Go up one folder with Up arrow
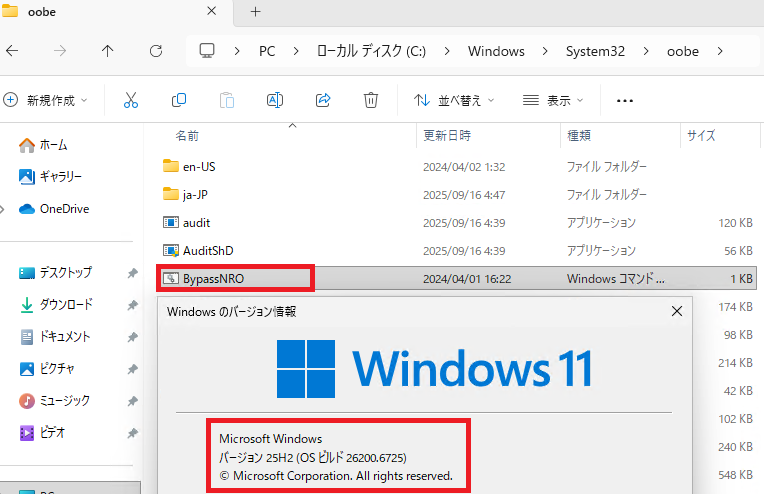Viewport: 764px width, 494px height. pos(108,51)
